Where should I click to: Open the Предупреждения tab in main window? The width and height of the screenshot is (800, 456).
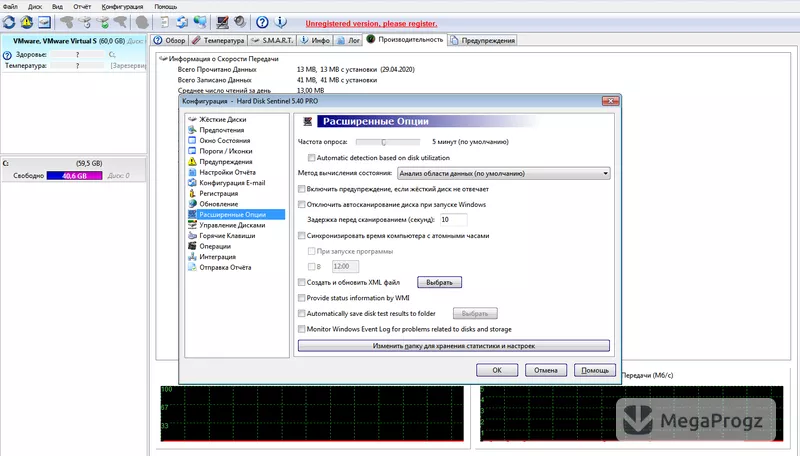click(x=483, y=40)
